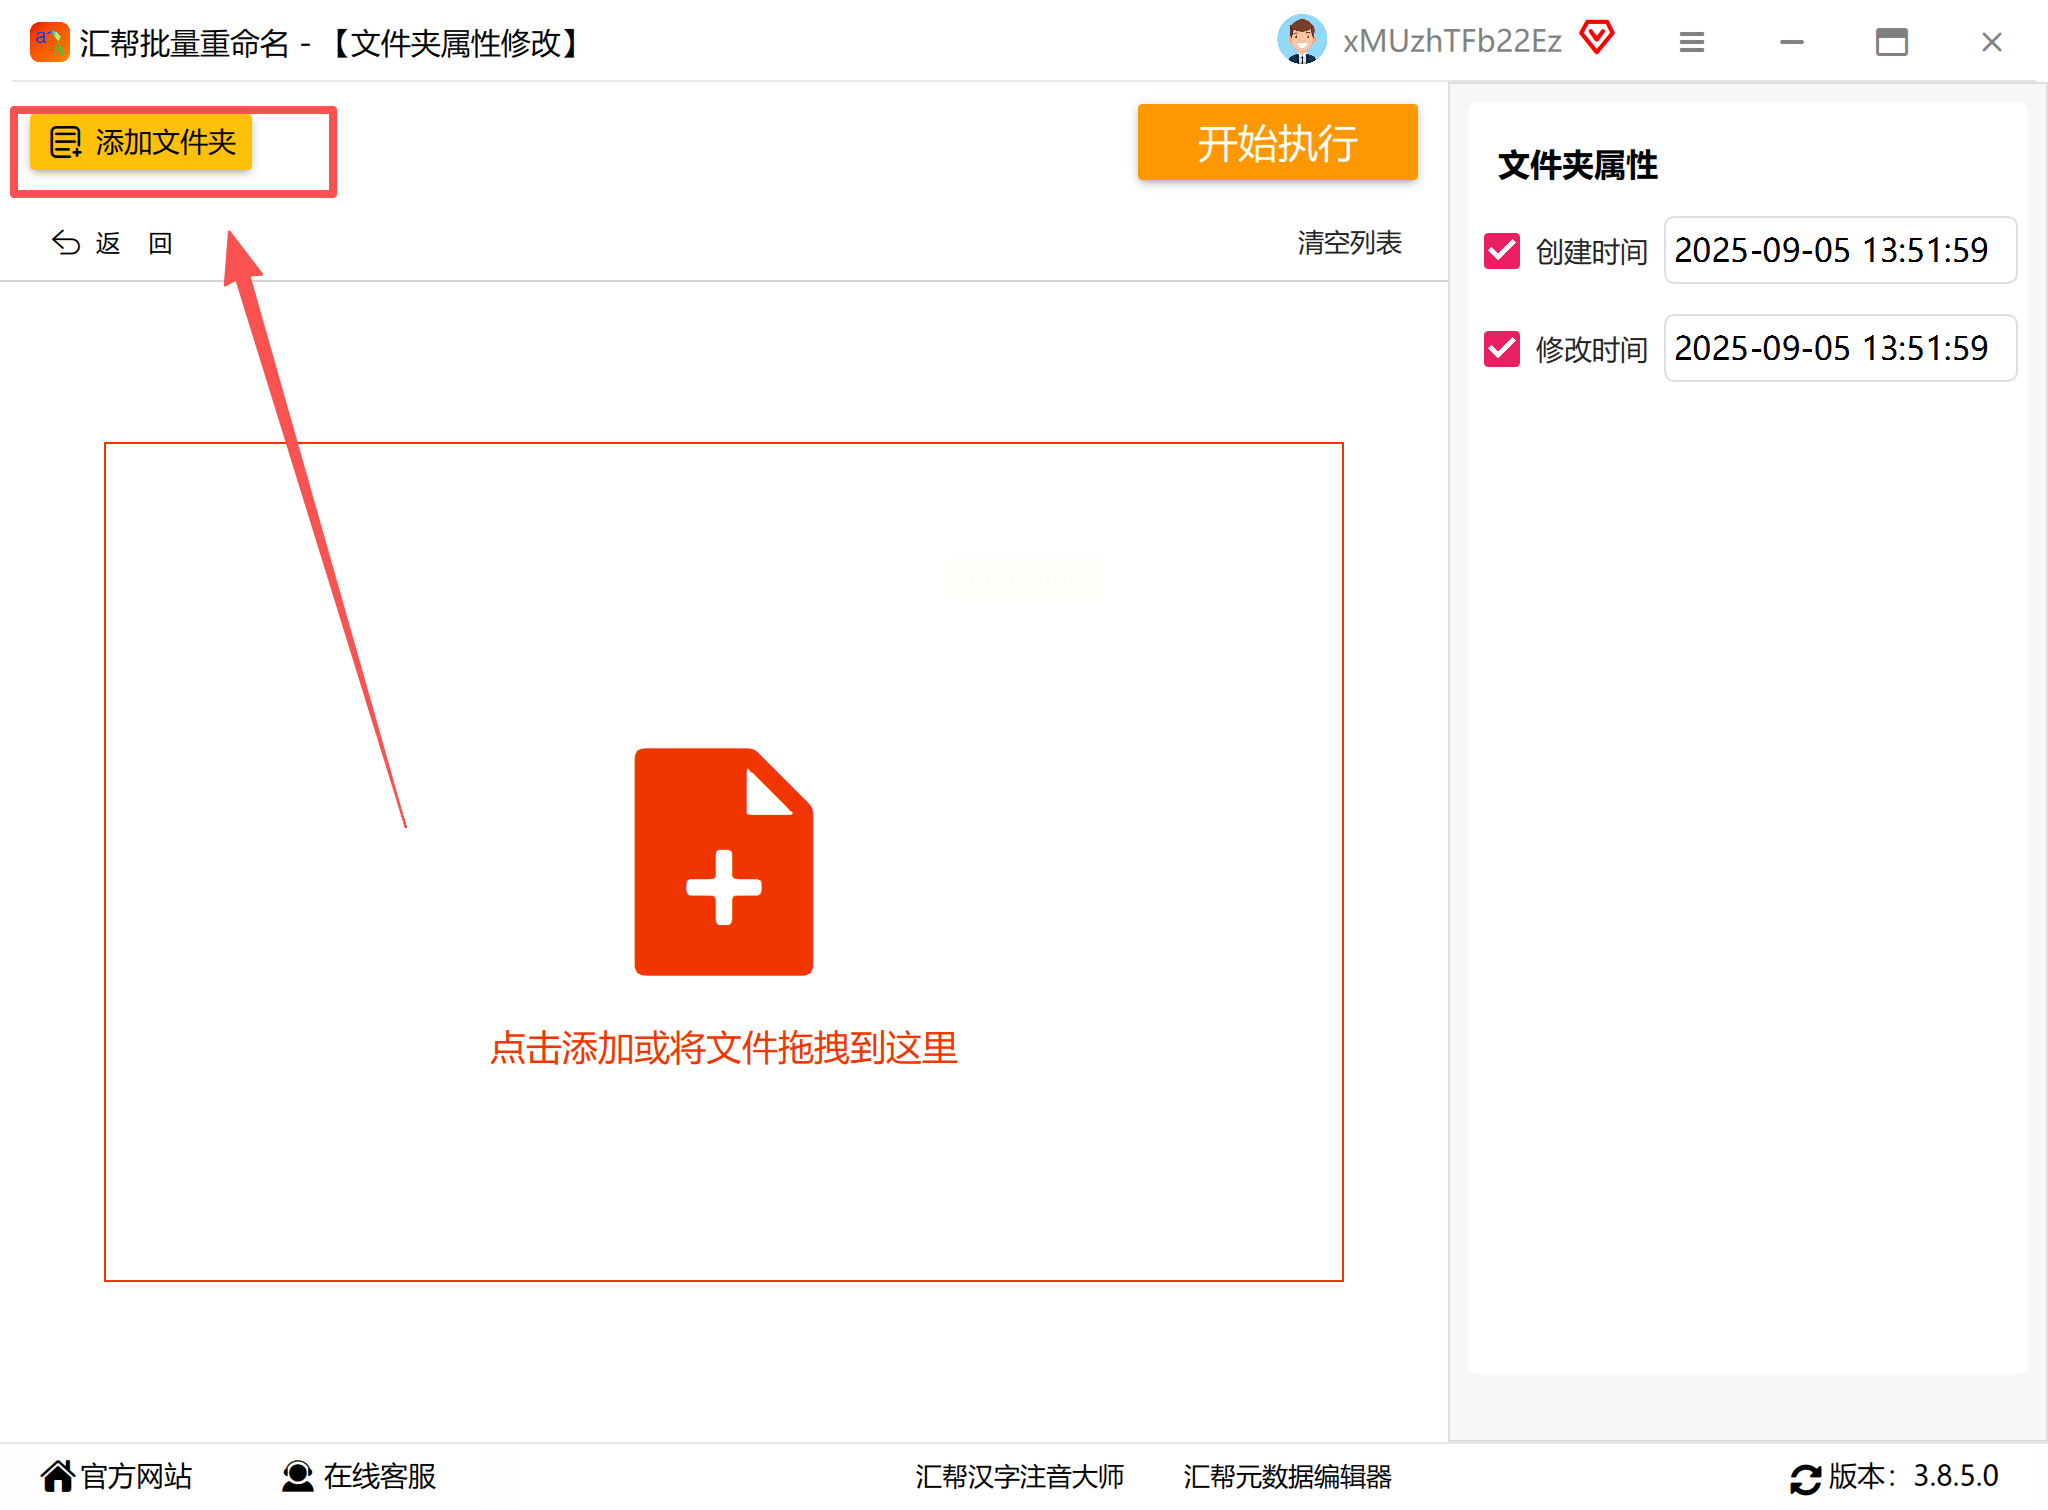This screenshot has height=1510, width=2048.
Task: Click the 添加文件夹 button
Action: (141, 142)
